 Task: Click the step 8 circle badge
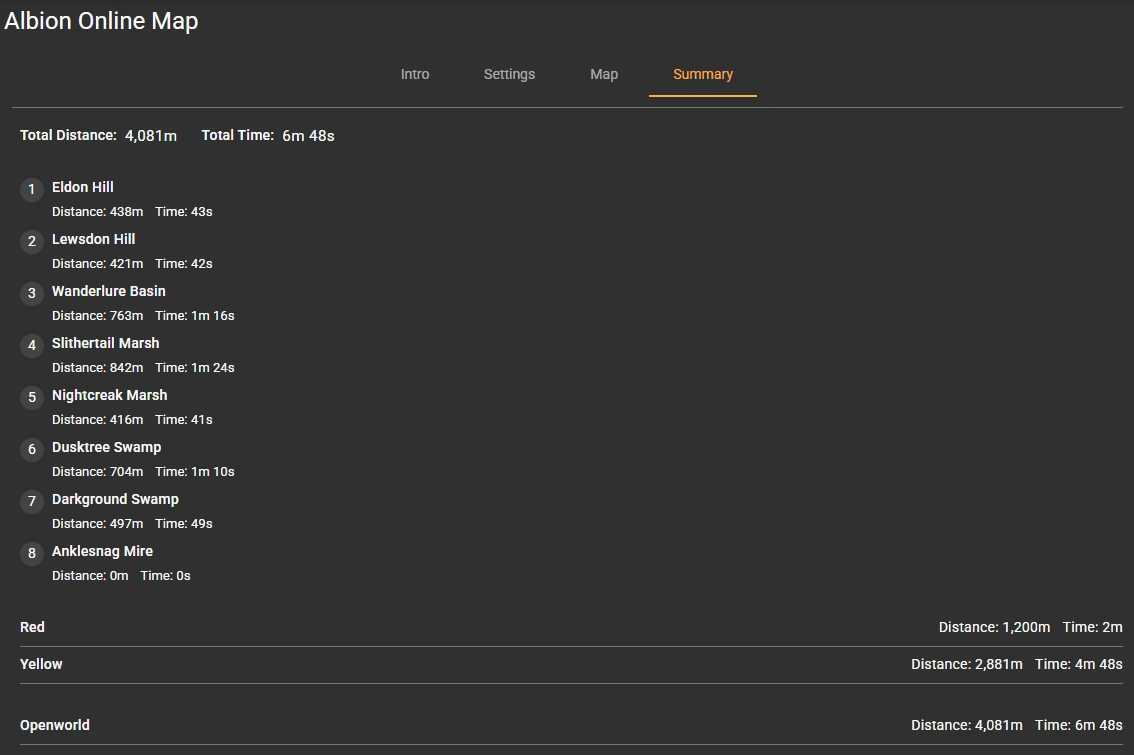pos(32,553)
